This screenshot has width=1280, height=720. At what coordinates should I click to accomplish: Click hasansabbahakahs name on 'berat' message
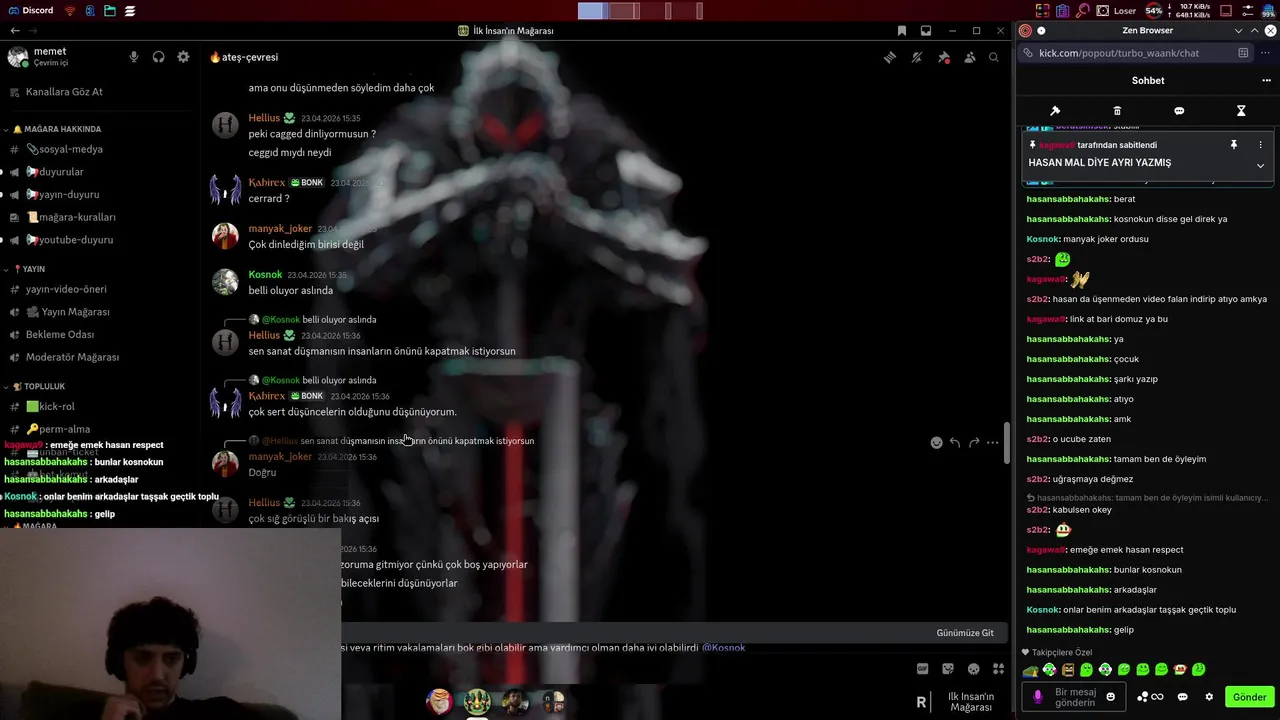click(1068, 199)
